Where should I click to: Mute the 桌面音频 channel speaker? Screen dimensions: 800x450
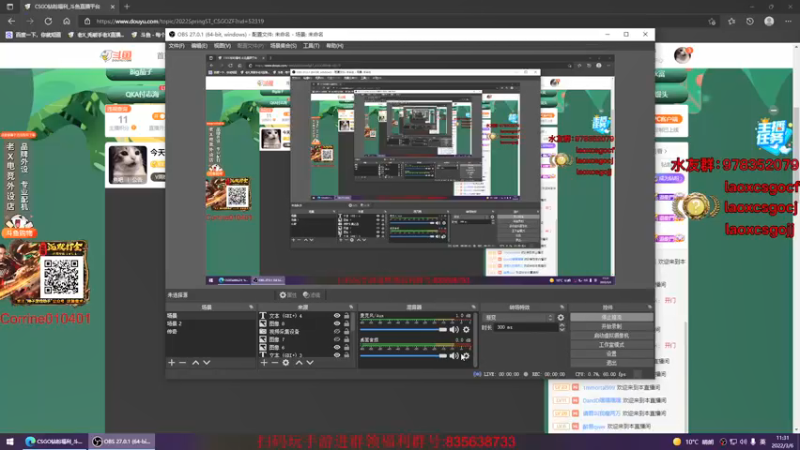pyautogui.click(x=454, y=356)
